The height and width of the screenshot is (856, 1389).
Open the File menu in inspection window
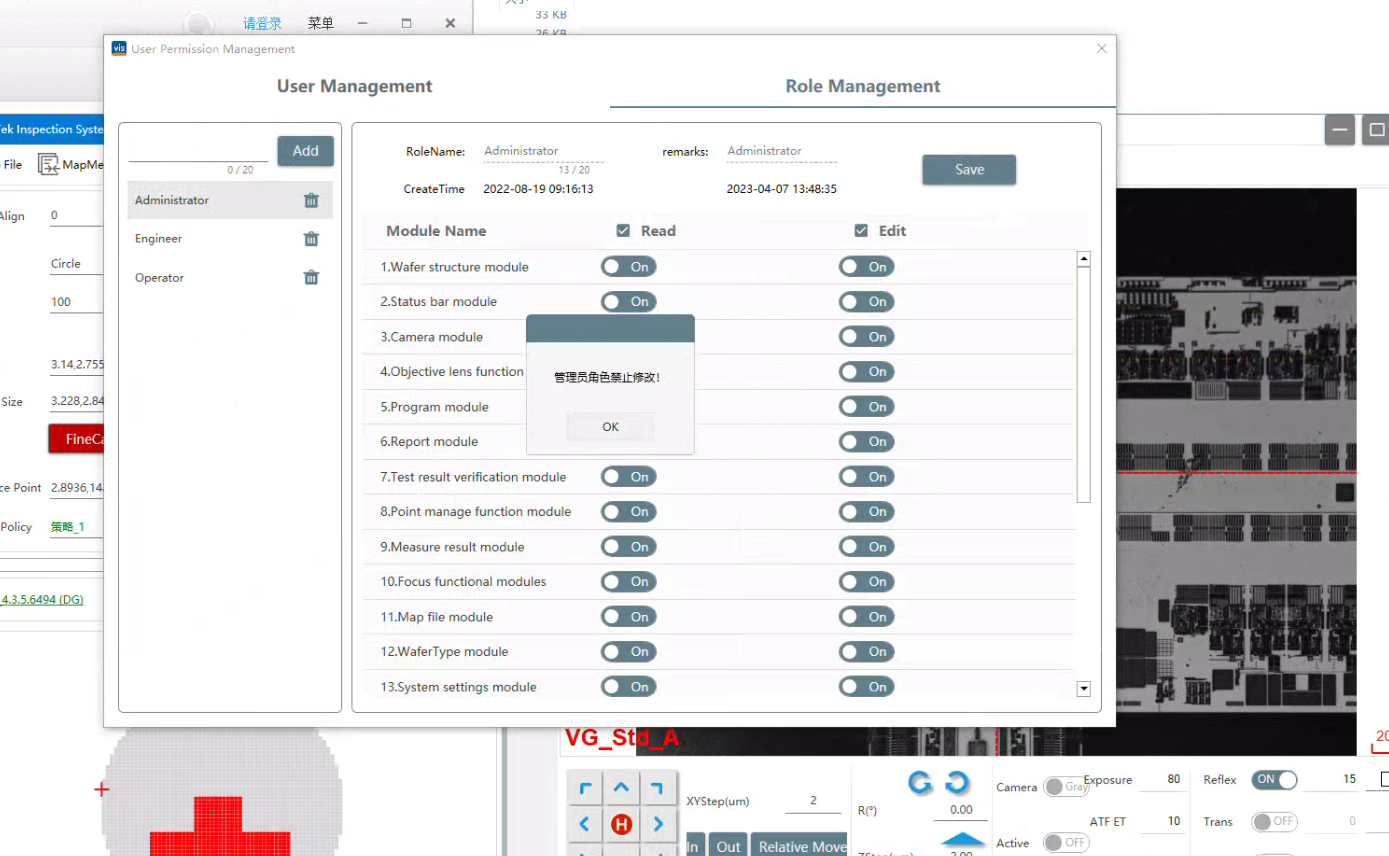pyautogui.click(x=13, y=165)
